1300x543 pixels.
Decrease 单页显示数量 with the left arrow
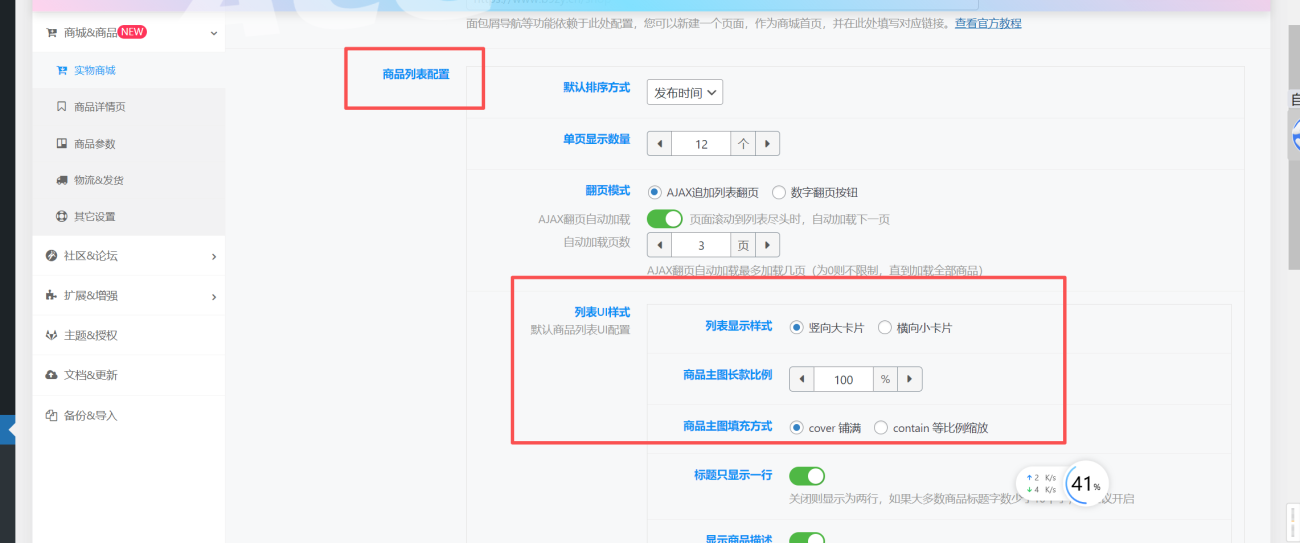(660, 144)
